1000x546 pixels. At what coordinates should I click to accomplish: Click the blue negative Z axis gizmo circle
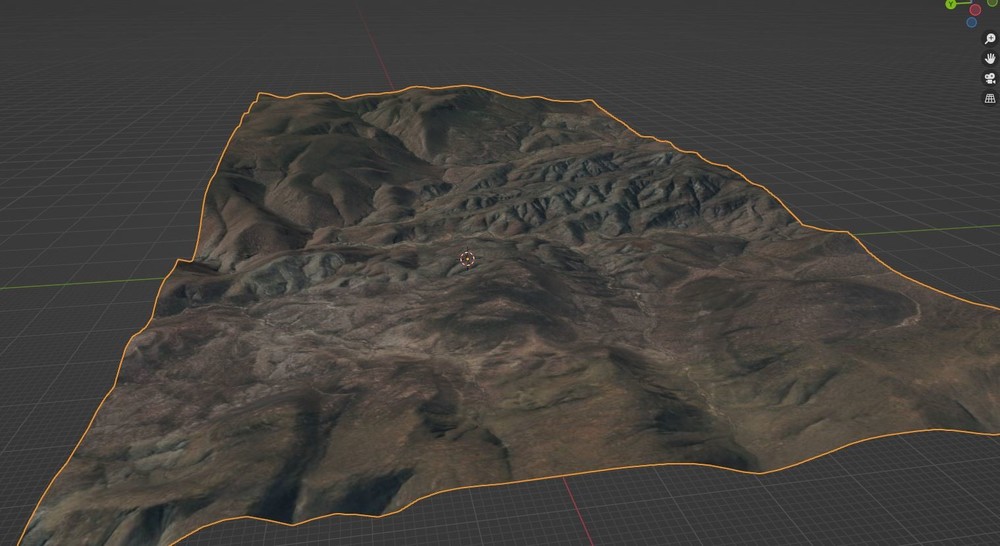[x=971, y=22]
